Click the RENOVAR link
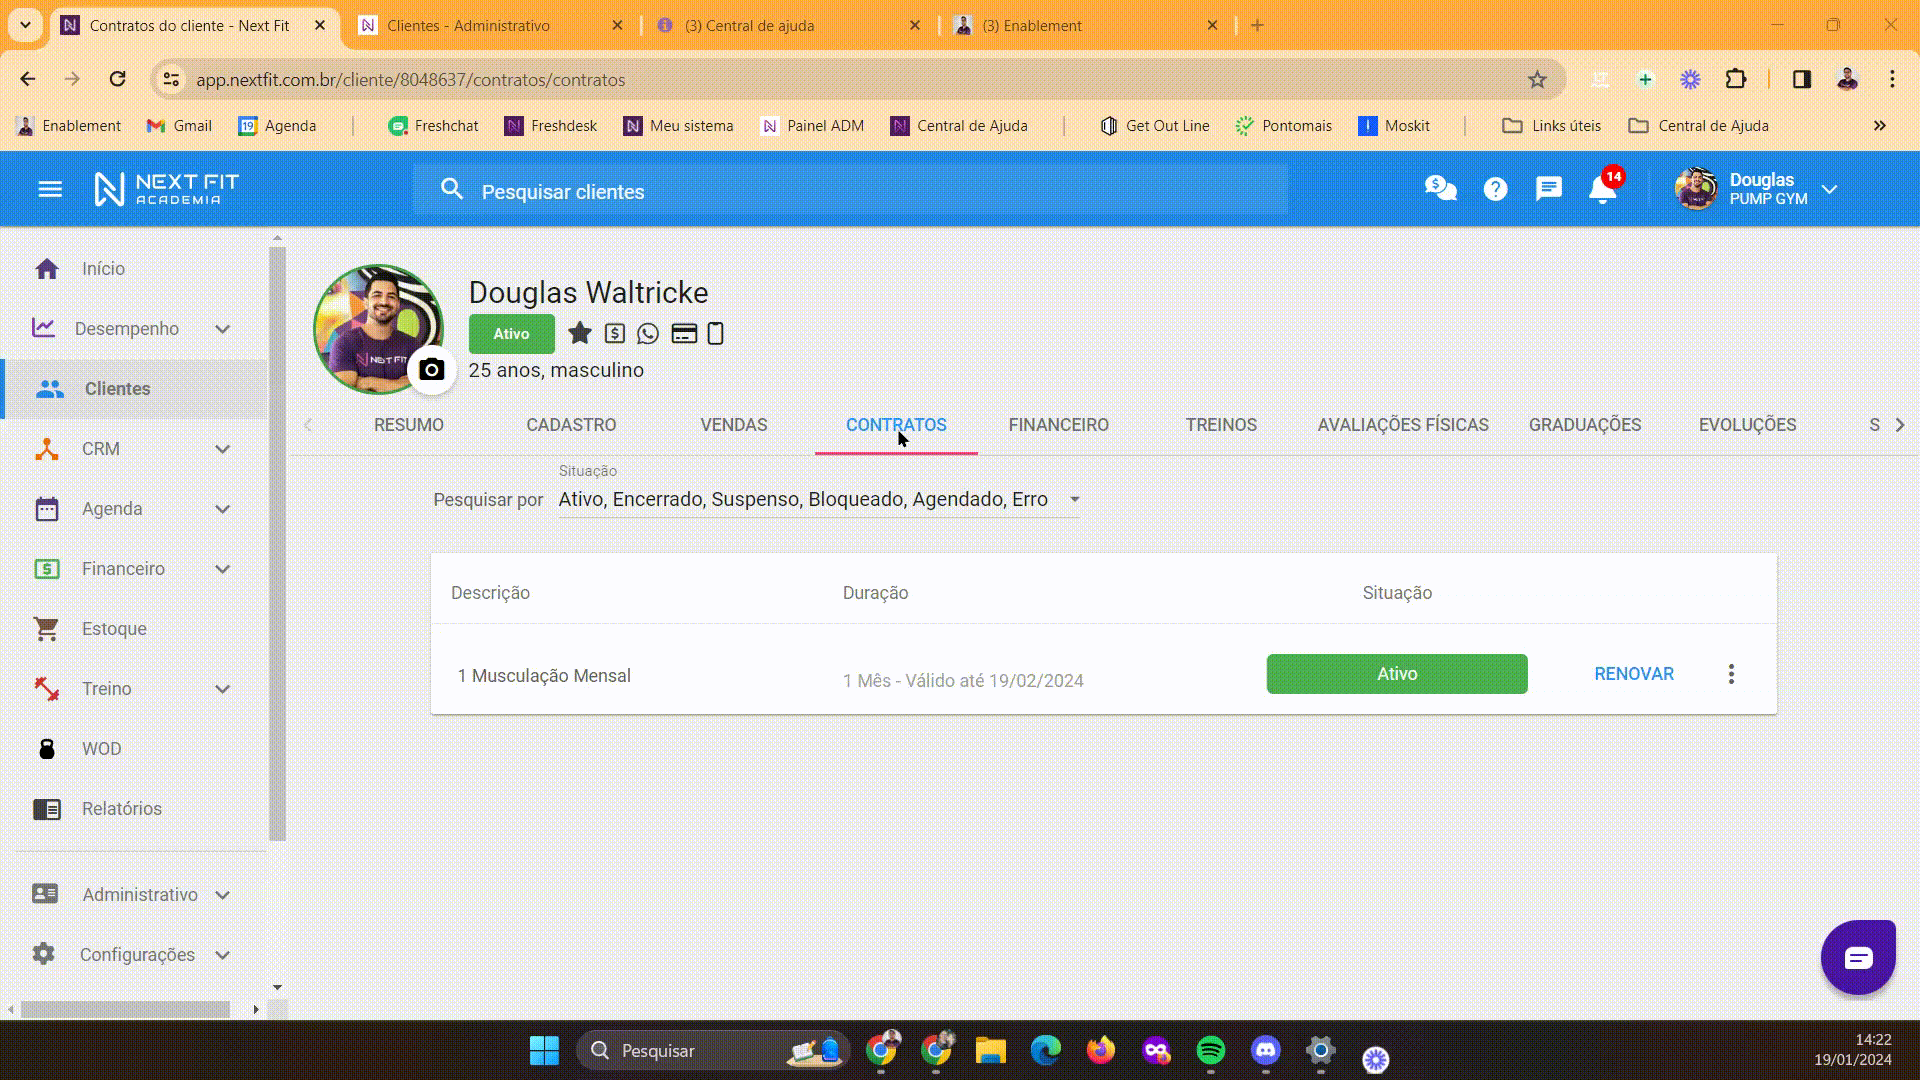The width and height of the screenshot is (1920, 1080). (1633, 674)
